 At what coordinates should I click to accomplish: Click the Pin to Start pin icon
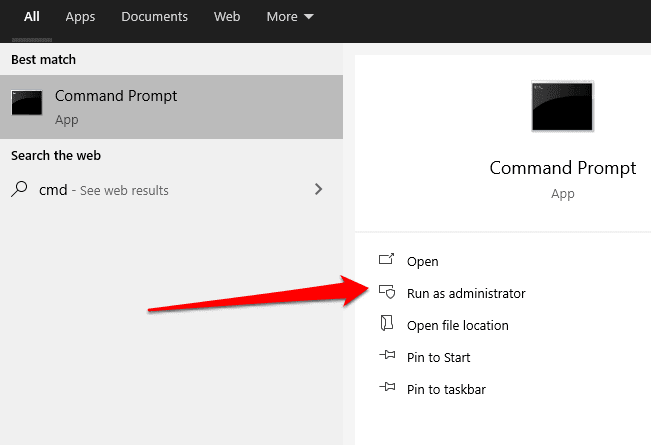coord(387,357)
